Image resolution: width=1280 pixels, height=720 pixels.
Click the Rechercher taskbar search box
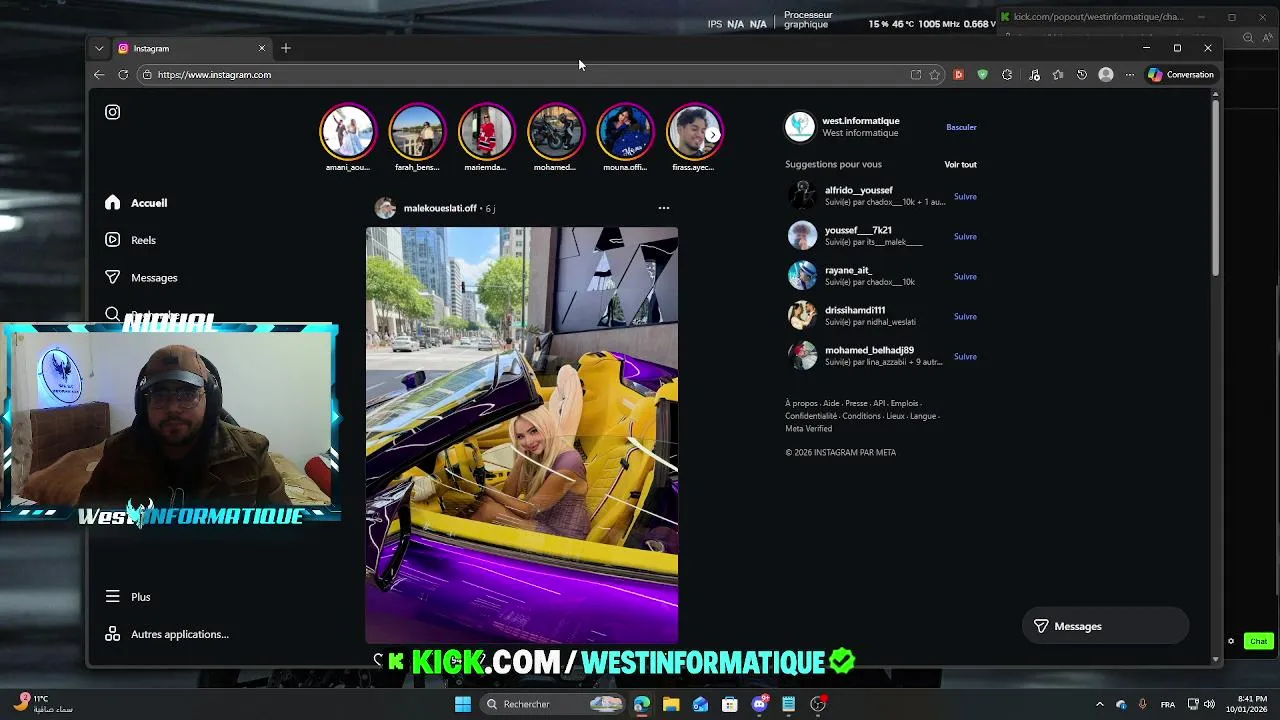tap(553, 704)
